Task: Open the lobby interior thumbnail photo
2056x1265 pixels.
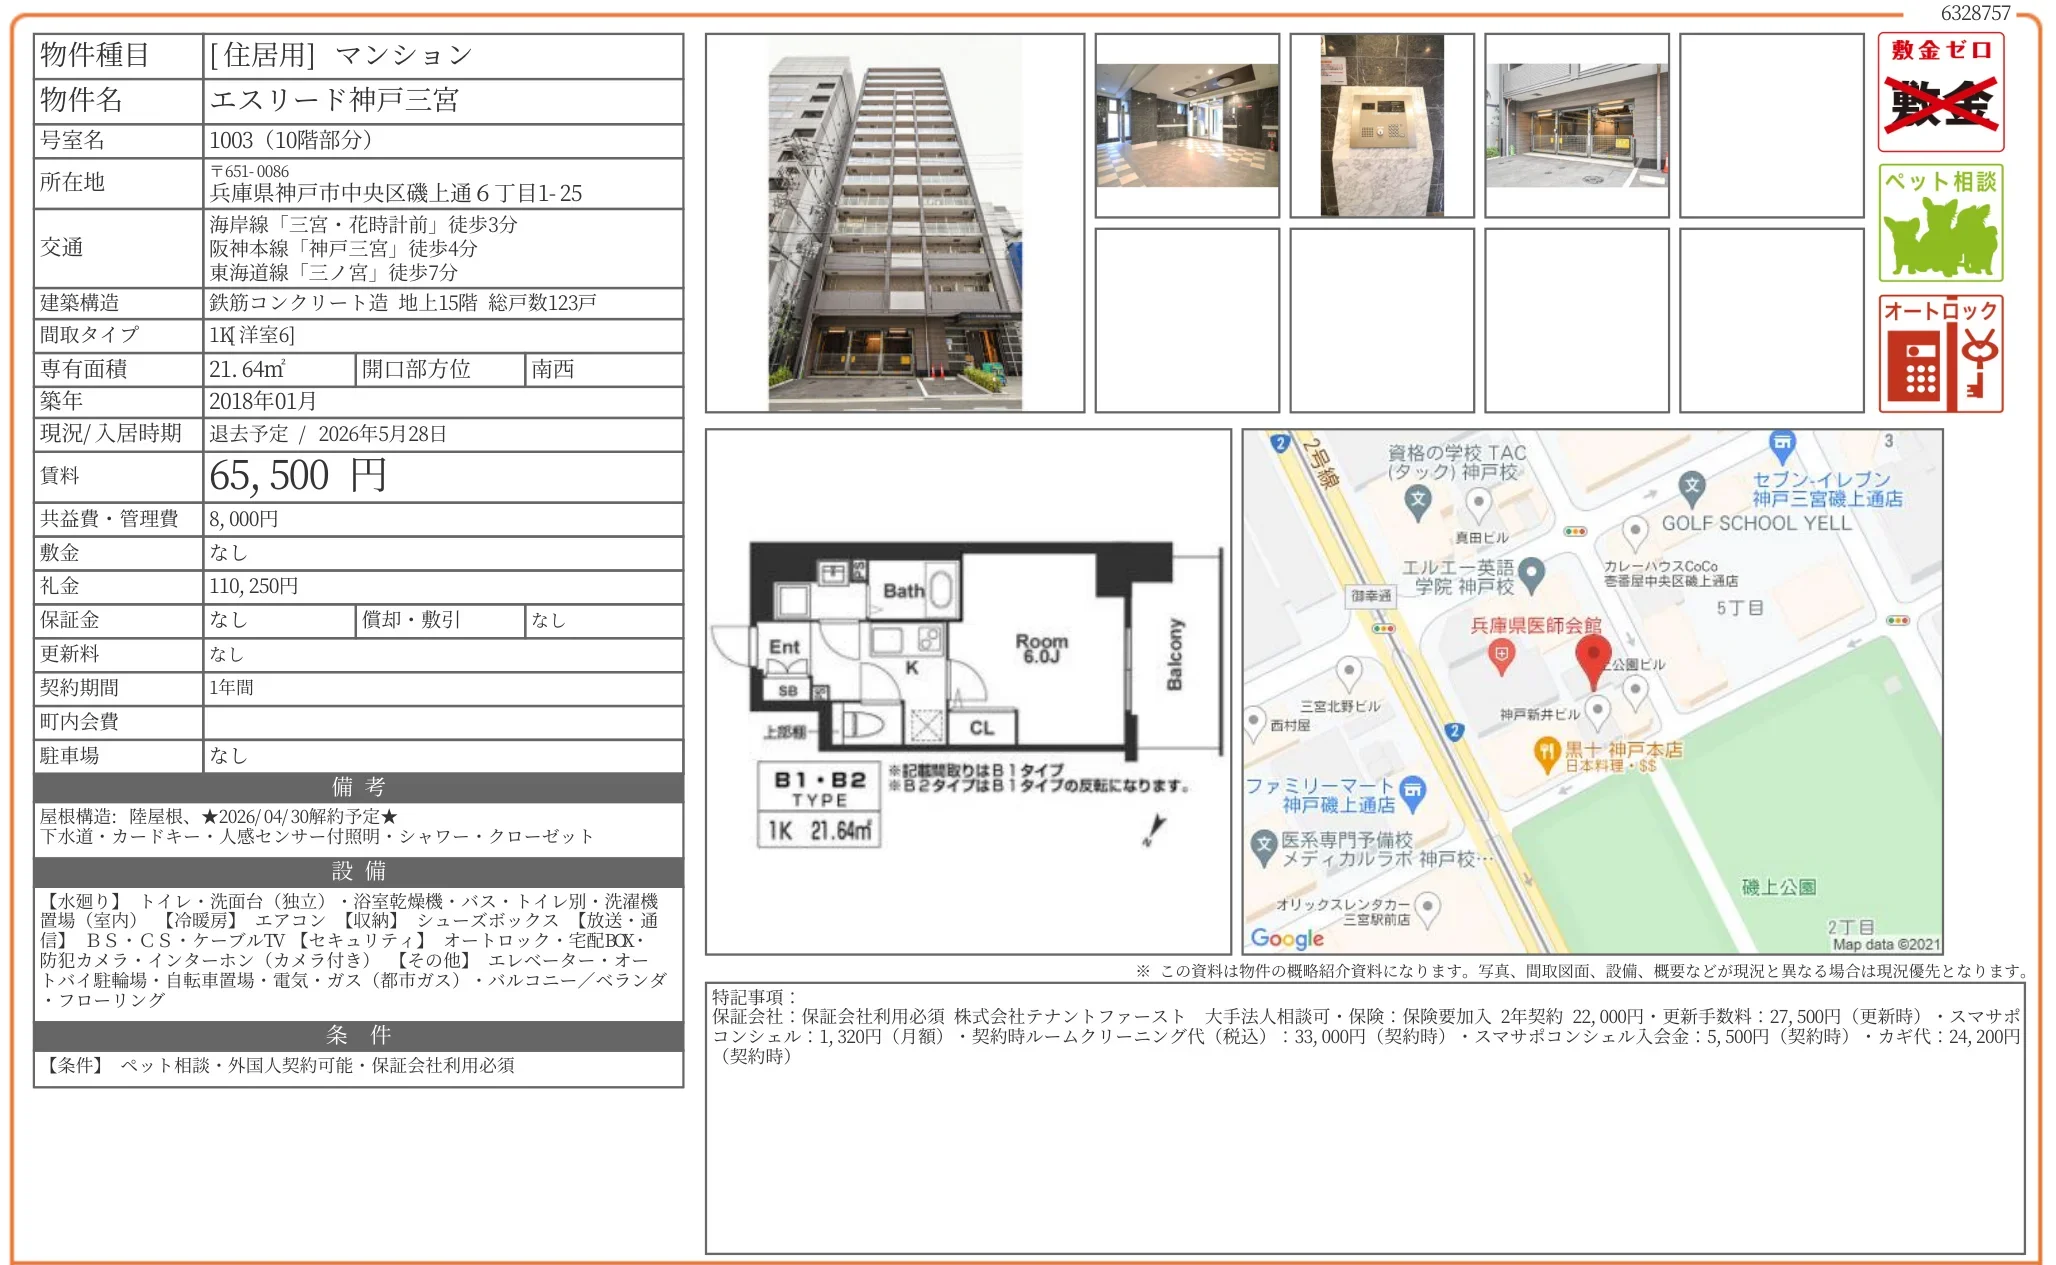Action: [x=1186, y=126]
